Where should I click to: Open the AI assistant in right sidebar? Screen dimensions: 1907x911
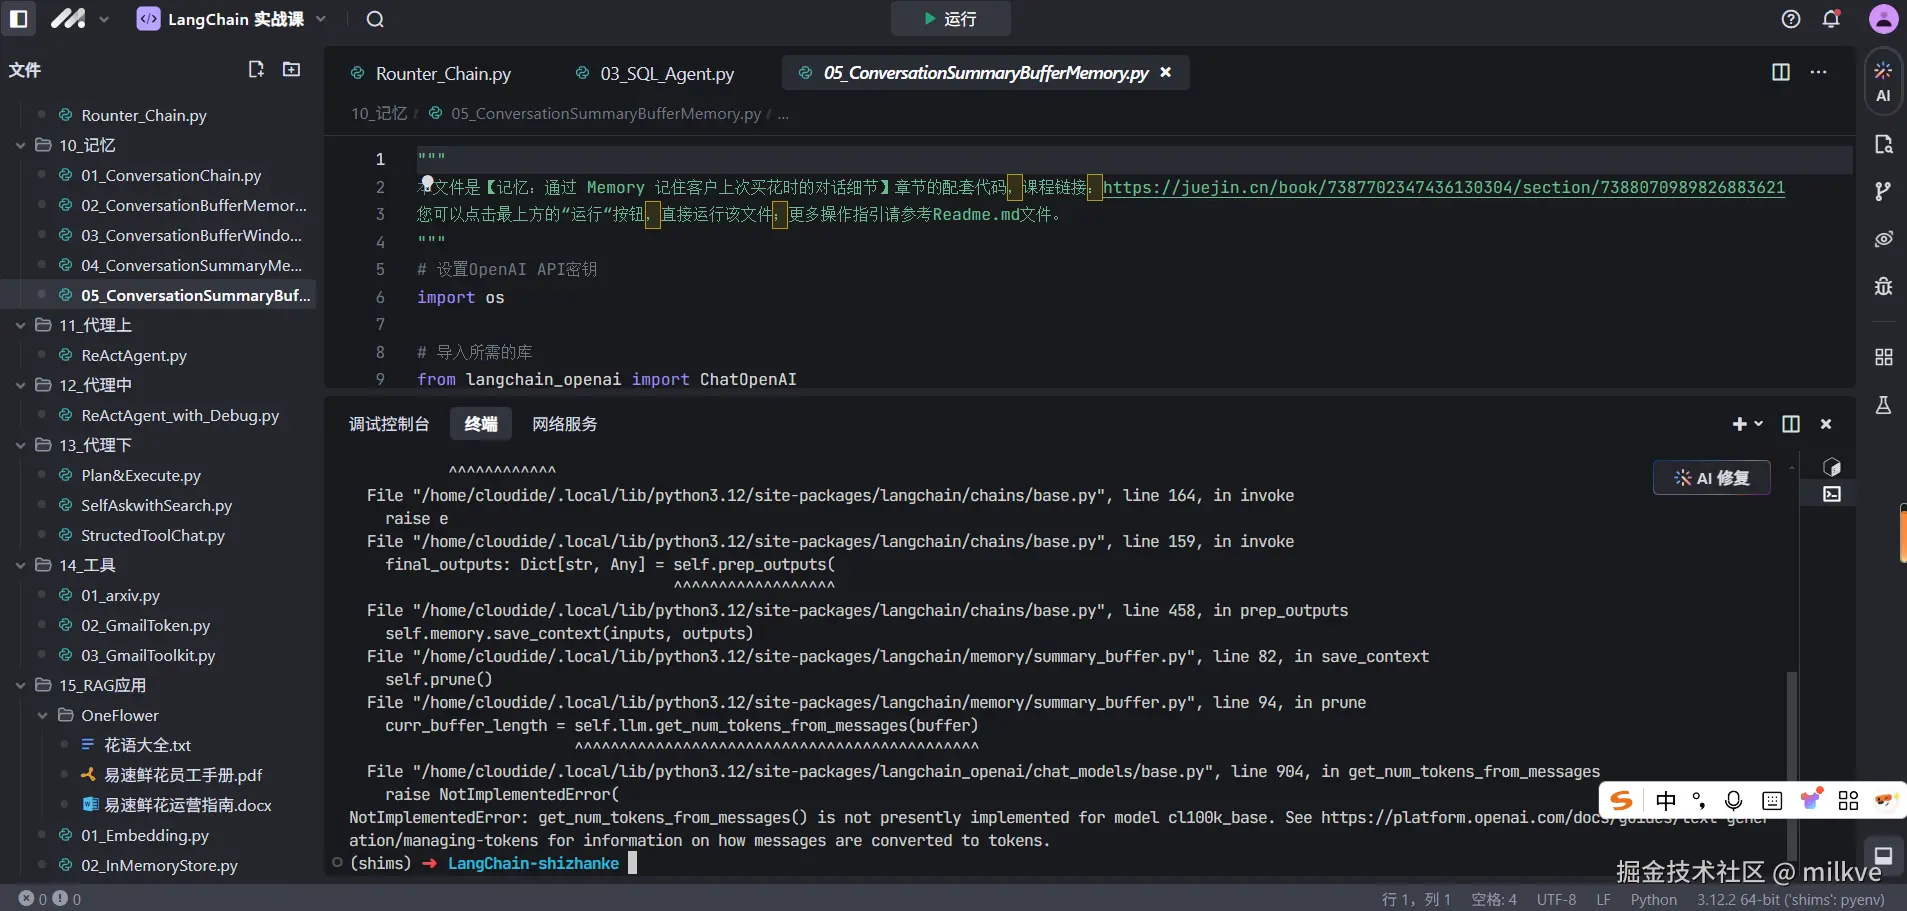[1883, 81]
